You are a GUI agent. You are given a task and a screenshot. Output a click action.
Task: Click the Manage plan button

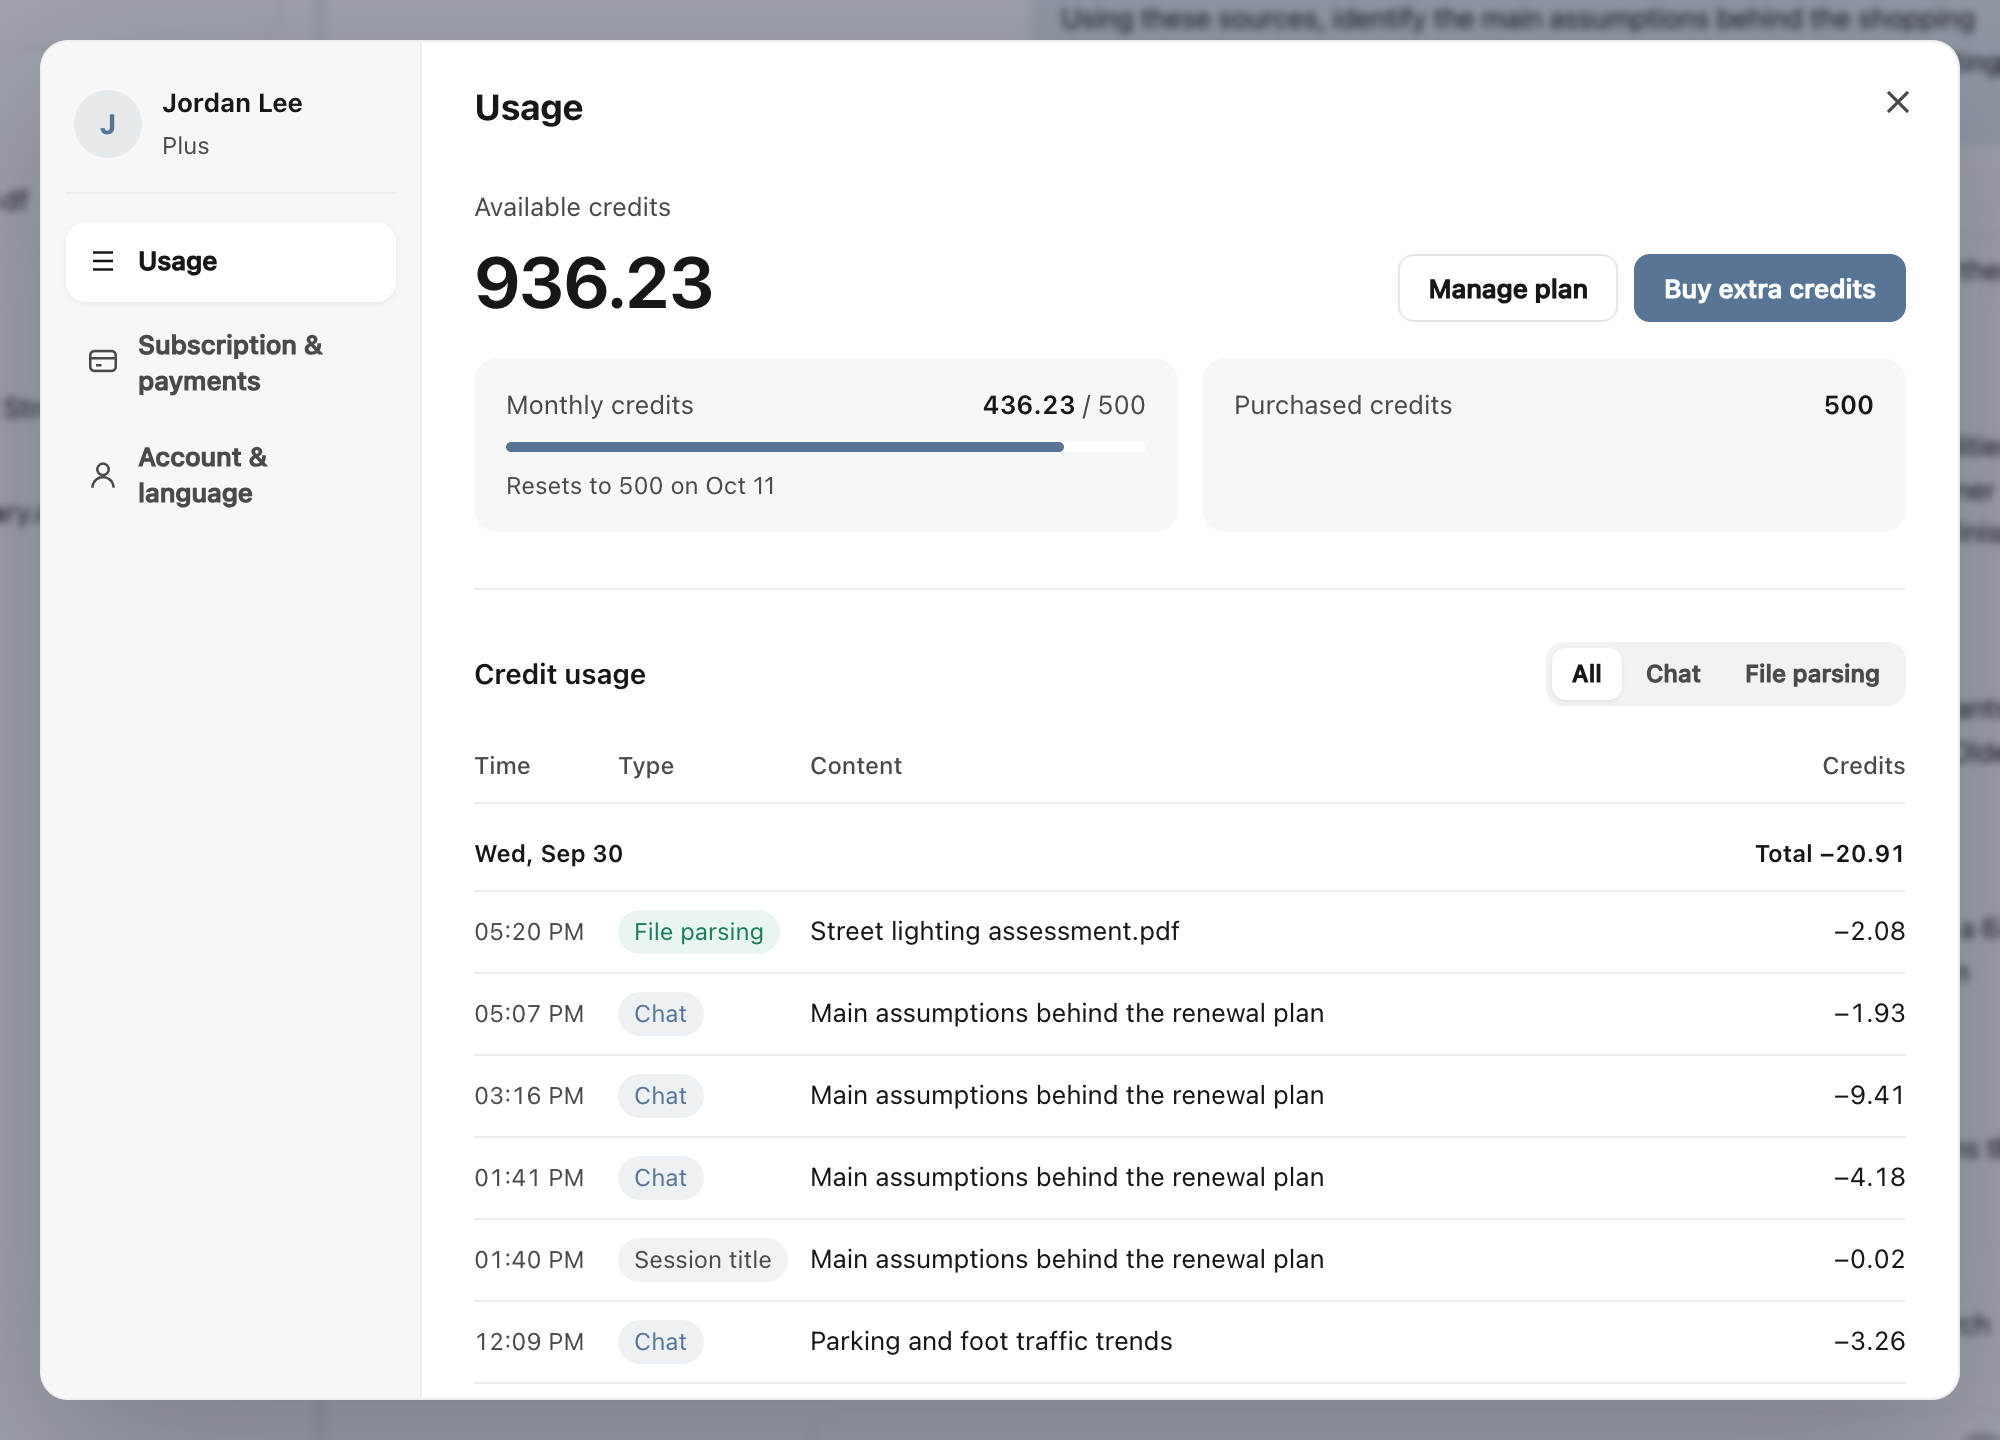point(1507,288)
